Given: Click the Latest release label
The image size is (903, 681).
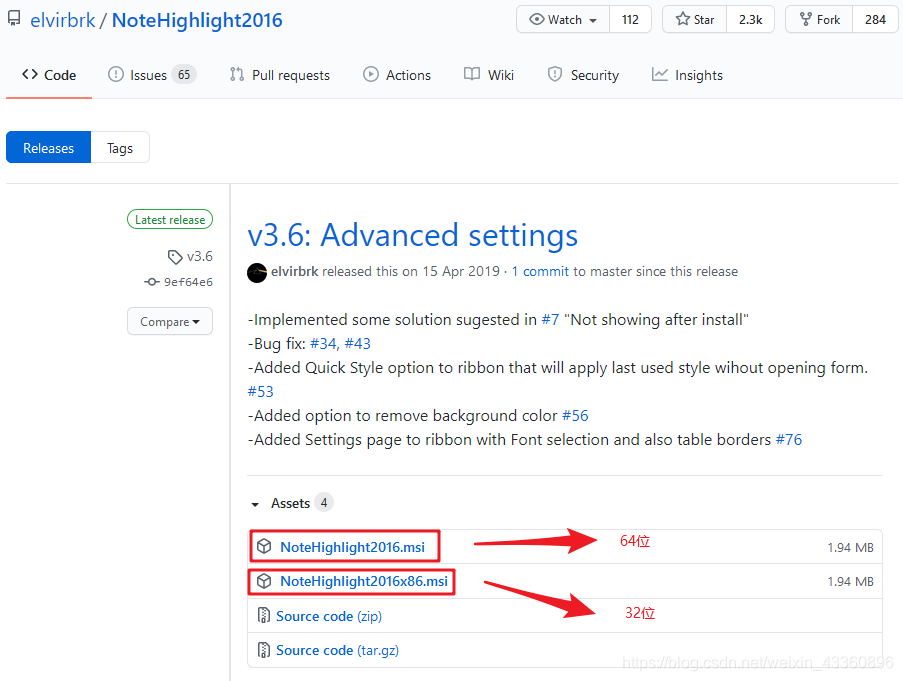Looking at the screenshot, I should coord(170,219).
